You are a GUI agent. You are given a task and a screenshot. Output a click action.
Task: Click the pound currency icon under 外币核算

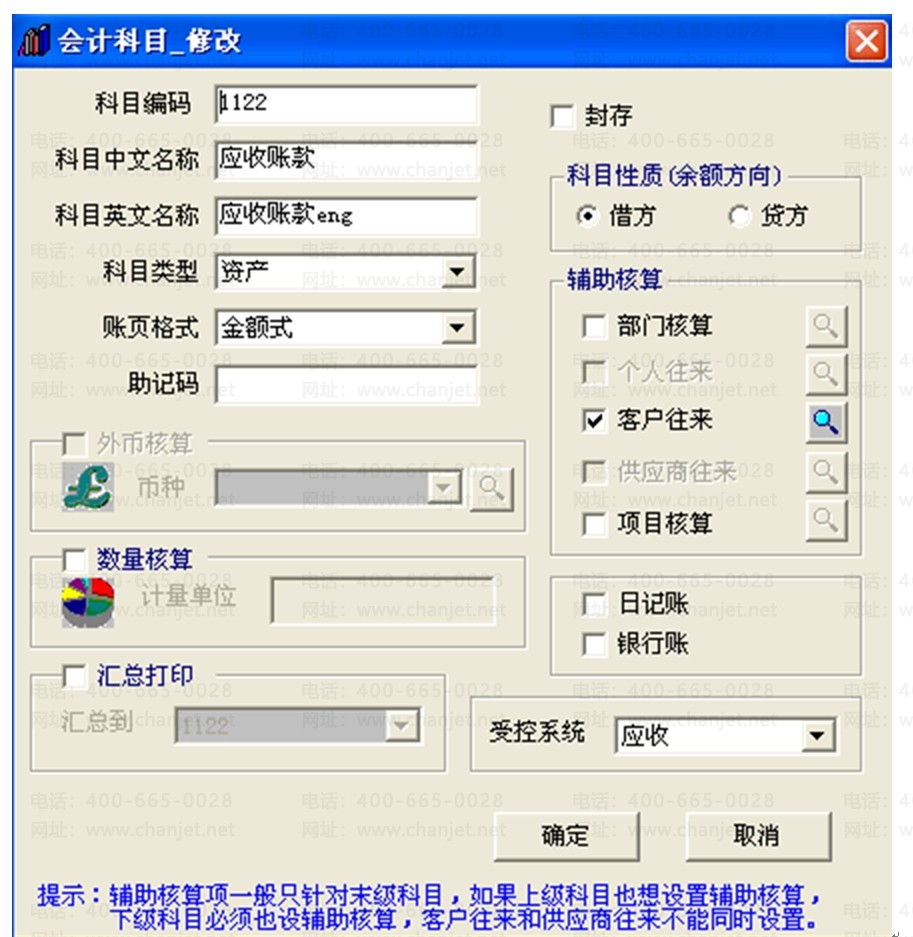pyautogui.click(x=87, y=486)
